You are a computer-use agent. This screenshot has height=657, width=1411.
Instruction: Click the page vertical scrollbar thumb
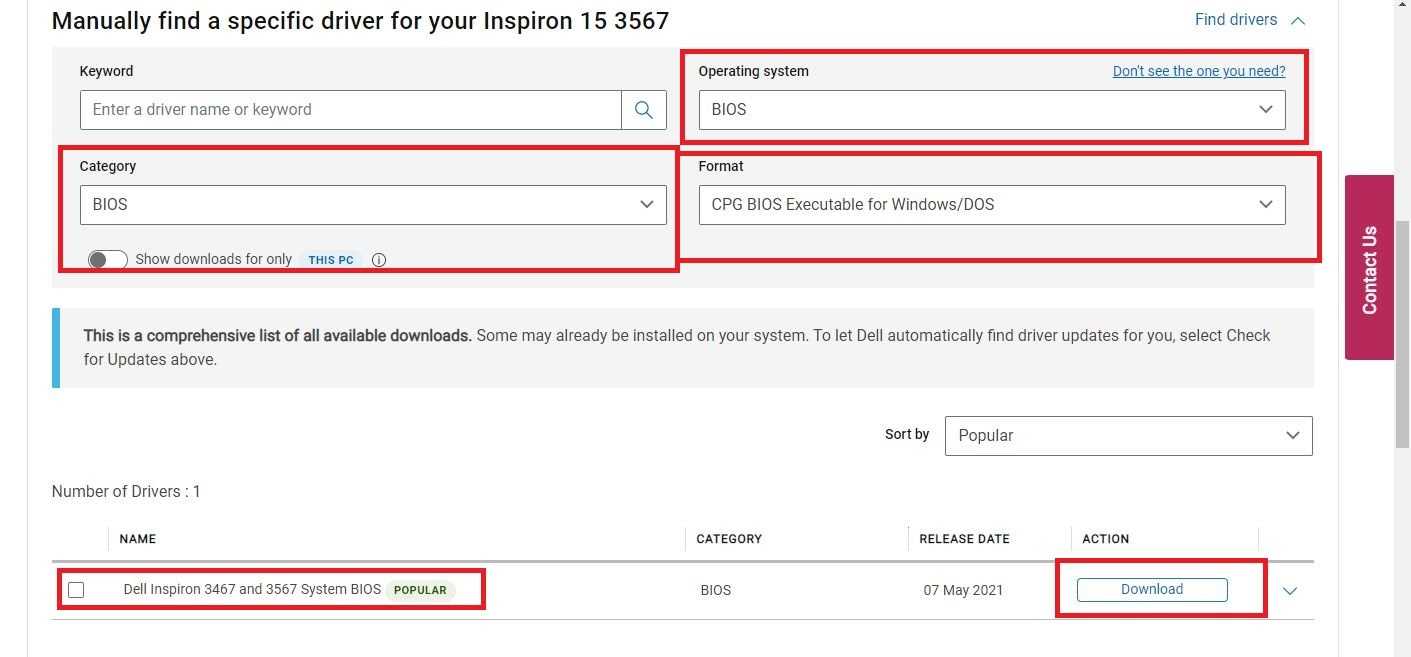point(1402,330)
